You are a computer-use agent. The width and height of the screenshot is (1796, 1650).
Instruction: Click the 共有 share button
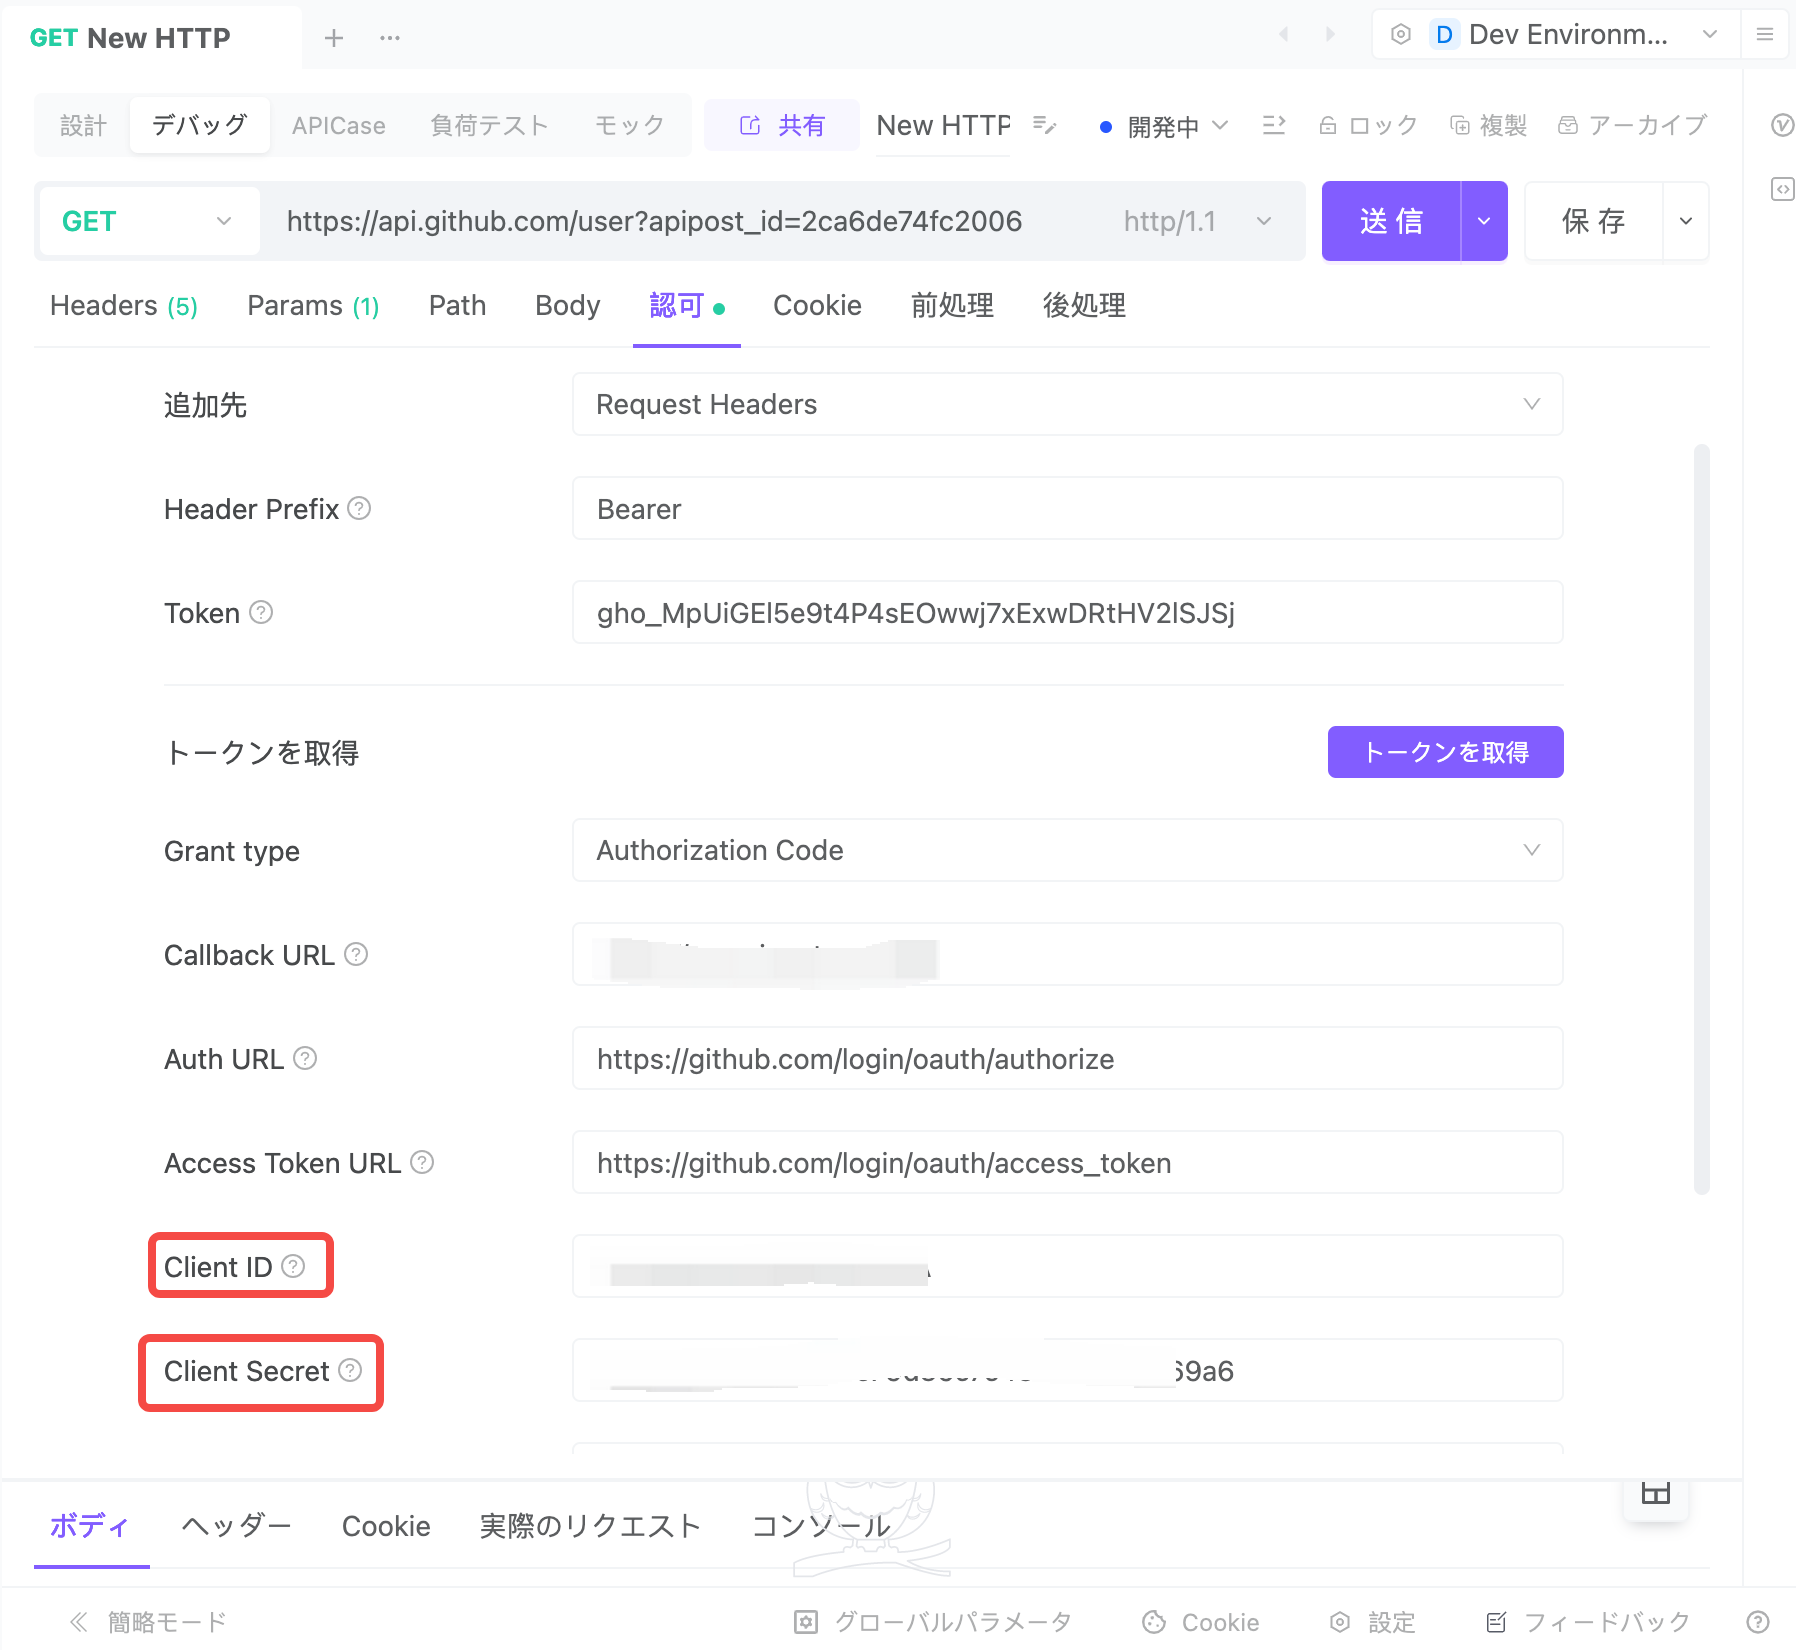781,125
